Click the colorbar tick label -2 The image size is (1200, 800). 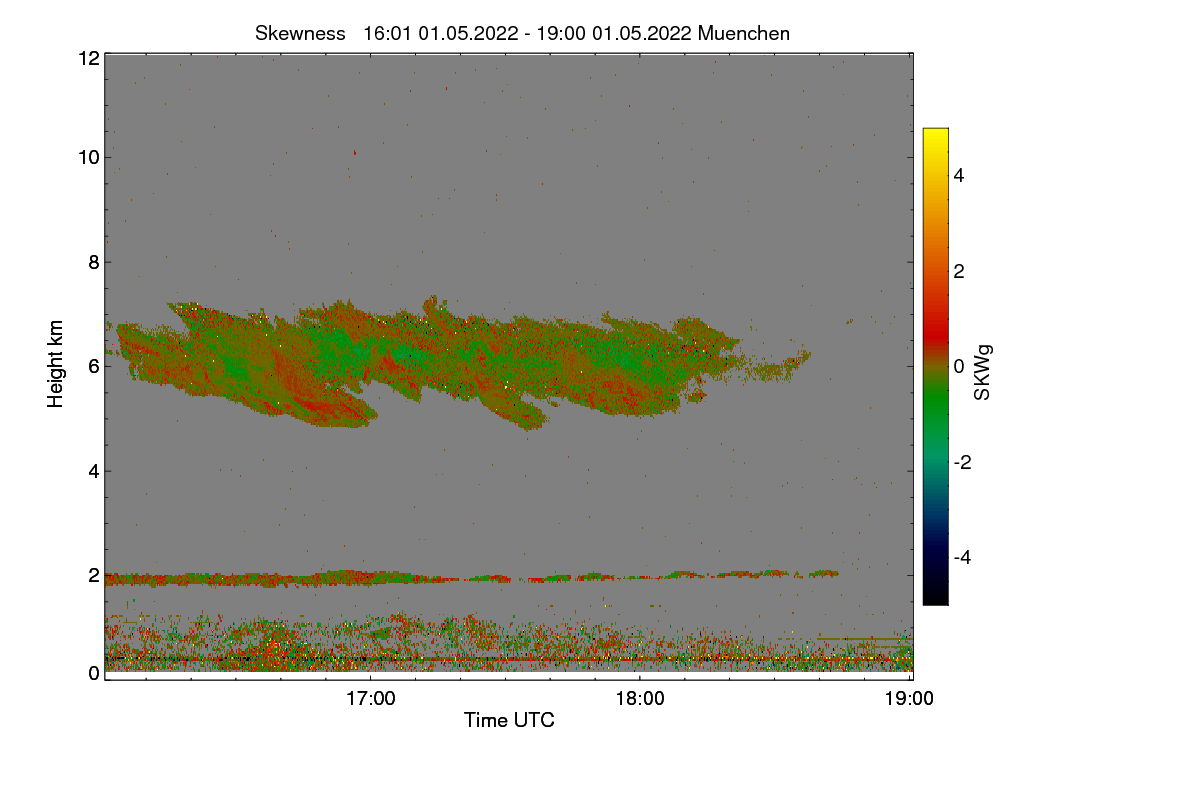(961, 462)
